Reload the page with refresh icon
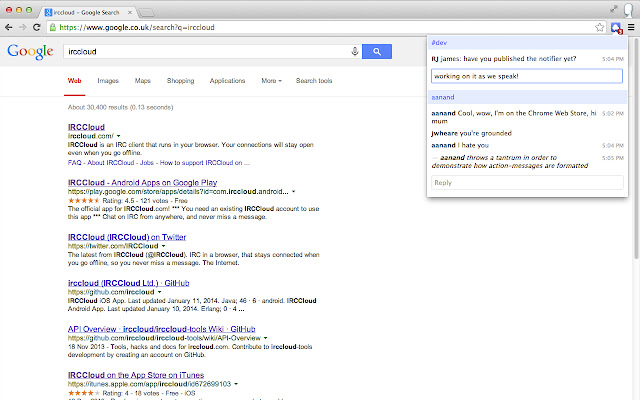640x400 pixels. [x=37, y=27]
